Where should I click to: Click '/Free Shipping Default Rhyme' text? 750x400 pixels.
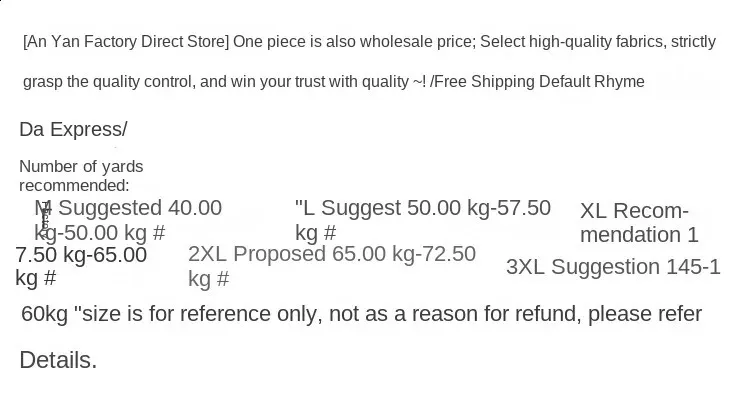[x=537, y=81]
